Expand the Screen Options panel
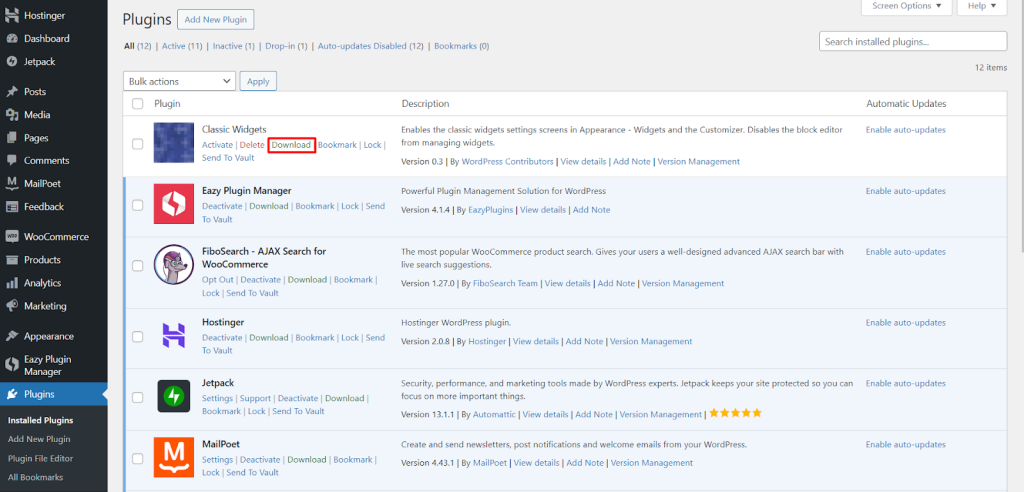The height and width of the screenshot is (492, 1024). [906, 6]
